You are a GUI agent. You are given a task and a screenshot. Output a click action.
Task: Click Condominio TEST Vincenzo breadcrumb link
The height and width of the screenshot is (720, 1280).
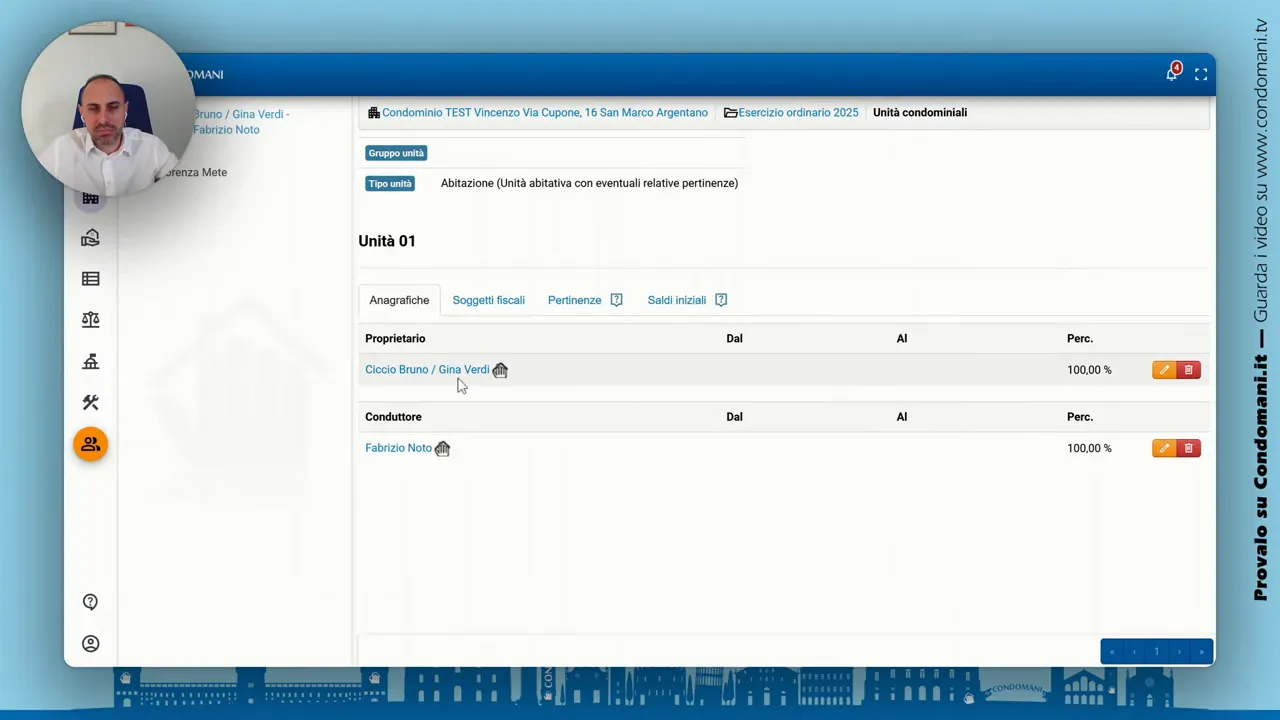click(x=544, y=113)
